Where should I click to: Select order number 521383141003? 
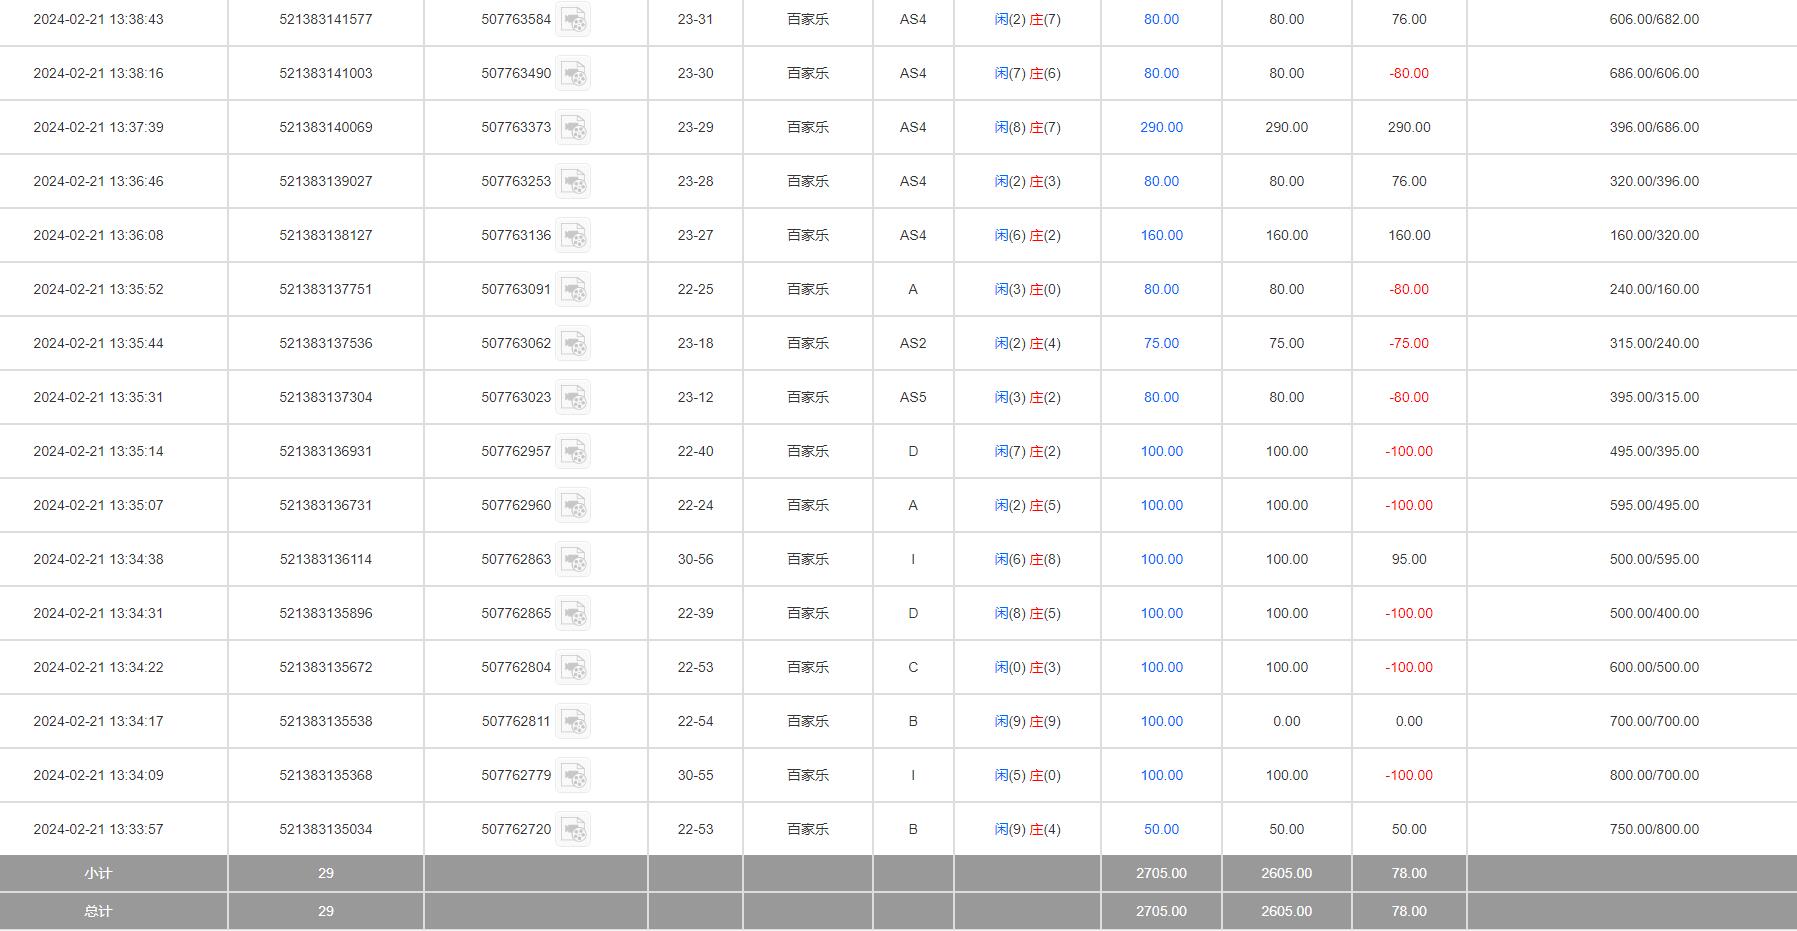click(x=326, y=73)
